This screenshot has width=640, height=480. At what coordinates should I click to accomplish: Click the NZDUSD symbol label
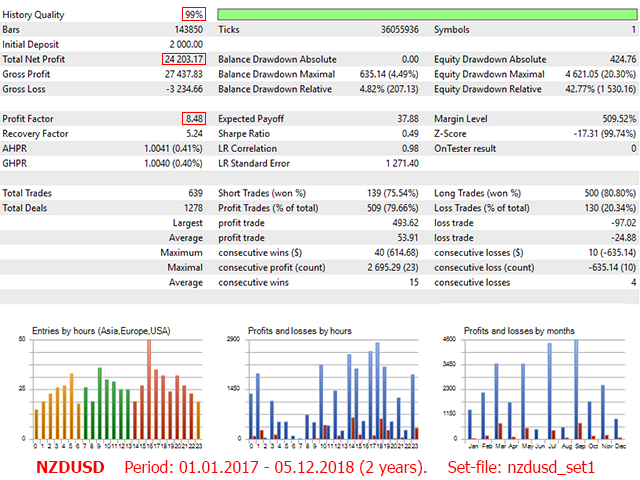67,467
